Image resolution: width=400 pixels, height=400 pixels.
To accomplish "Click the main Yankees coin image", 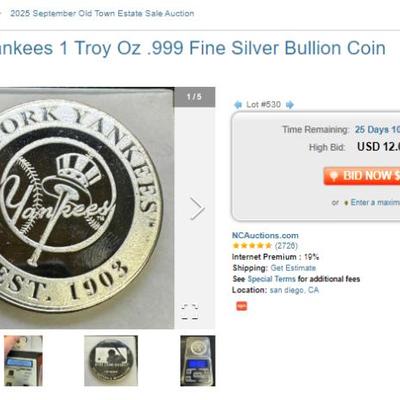I will coord(87,208).
